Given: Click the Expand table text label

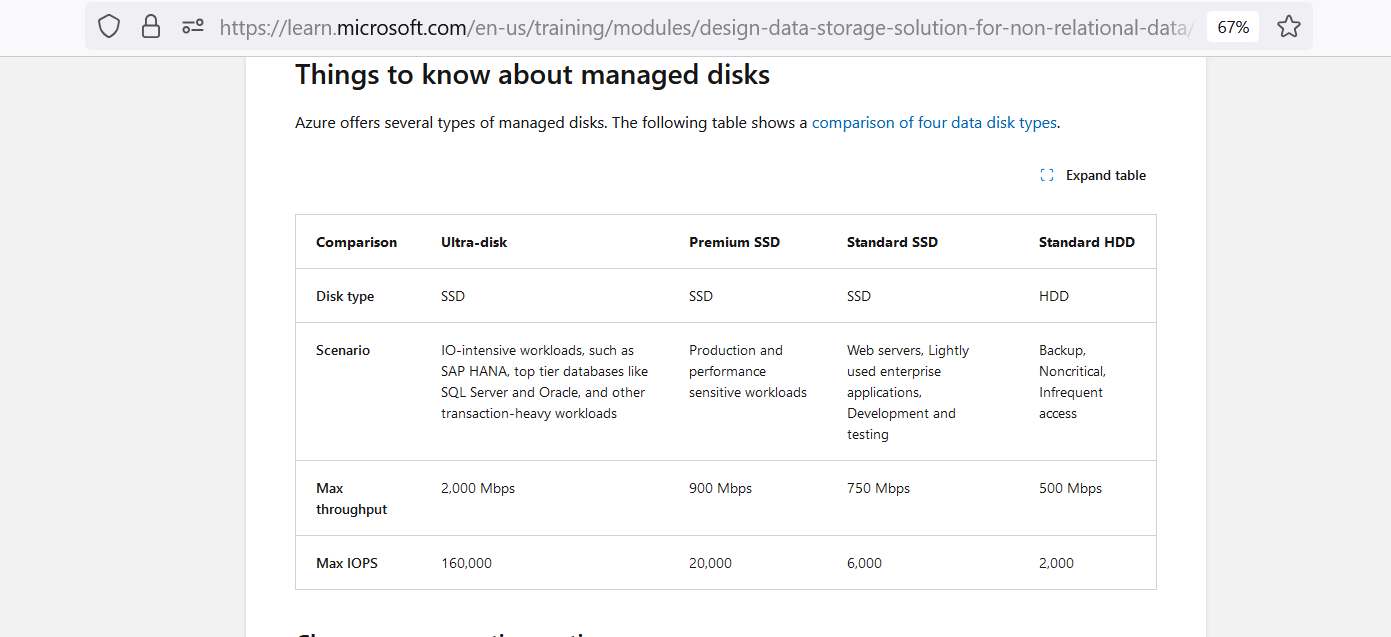Looking at the screenshot, I should 1106,175.
